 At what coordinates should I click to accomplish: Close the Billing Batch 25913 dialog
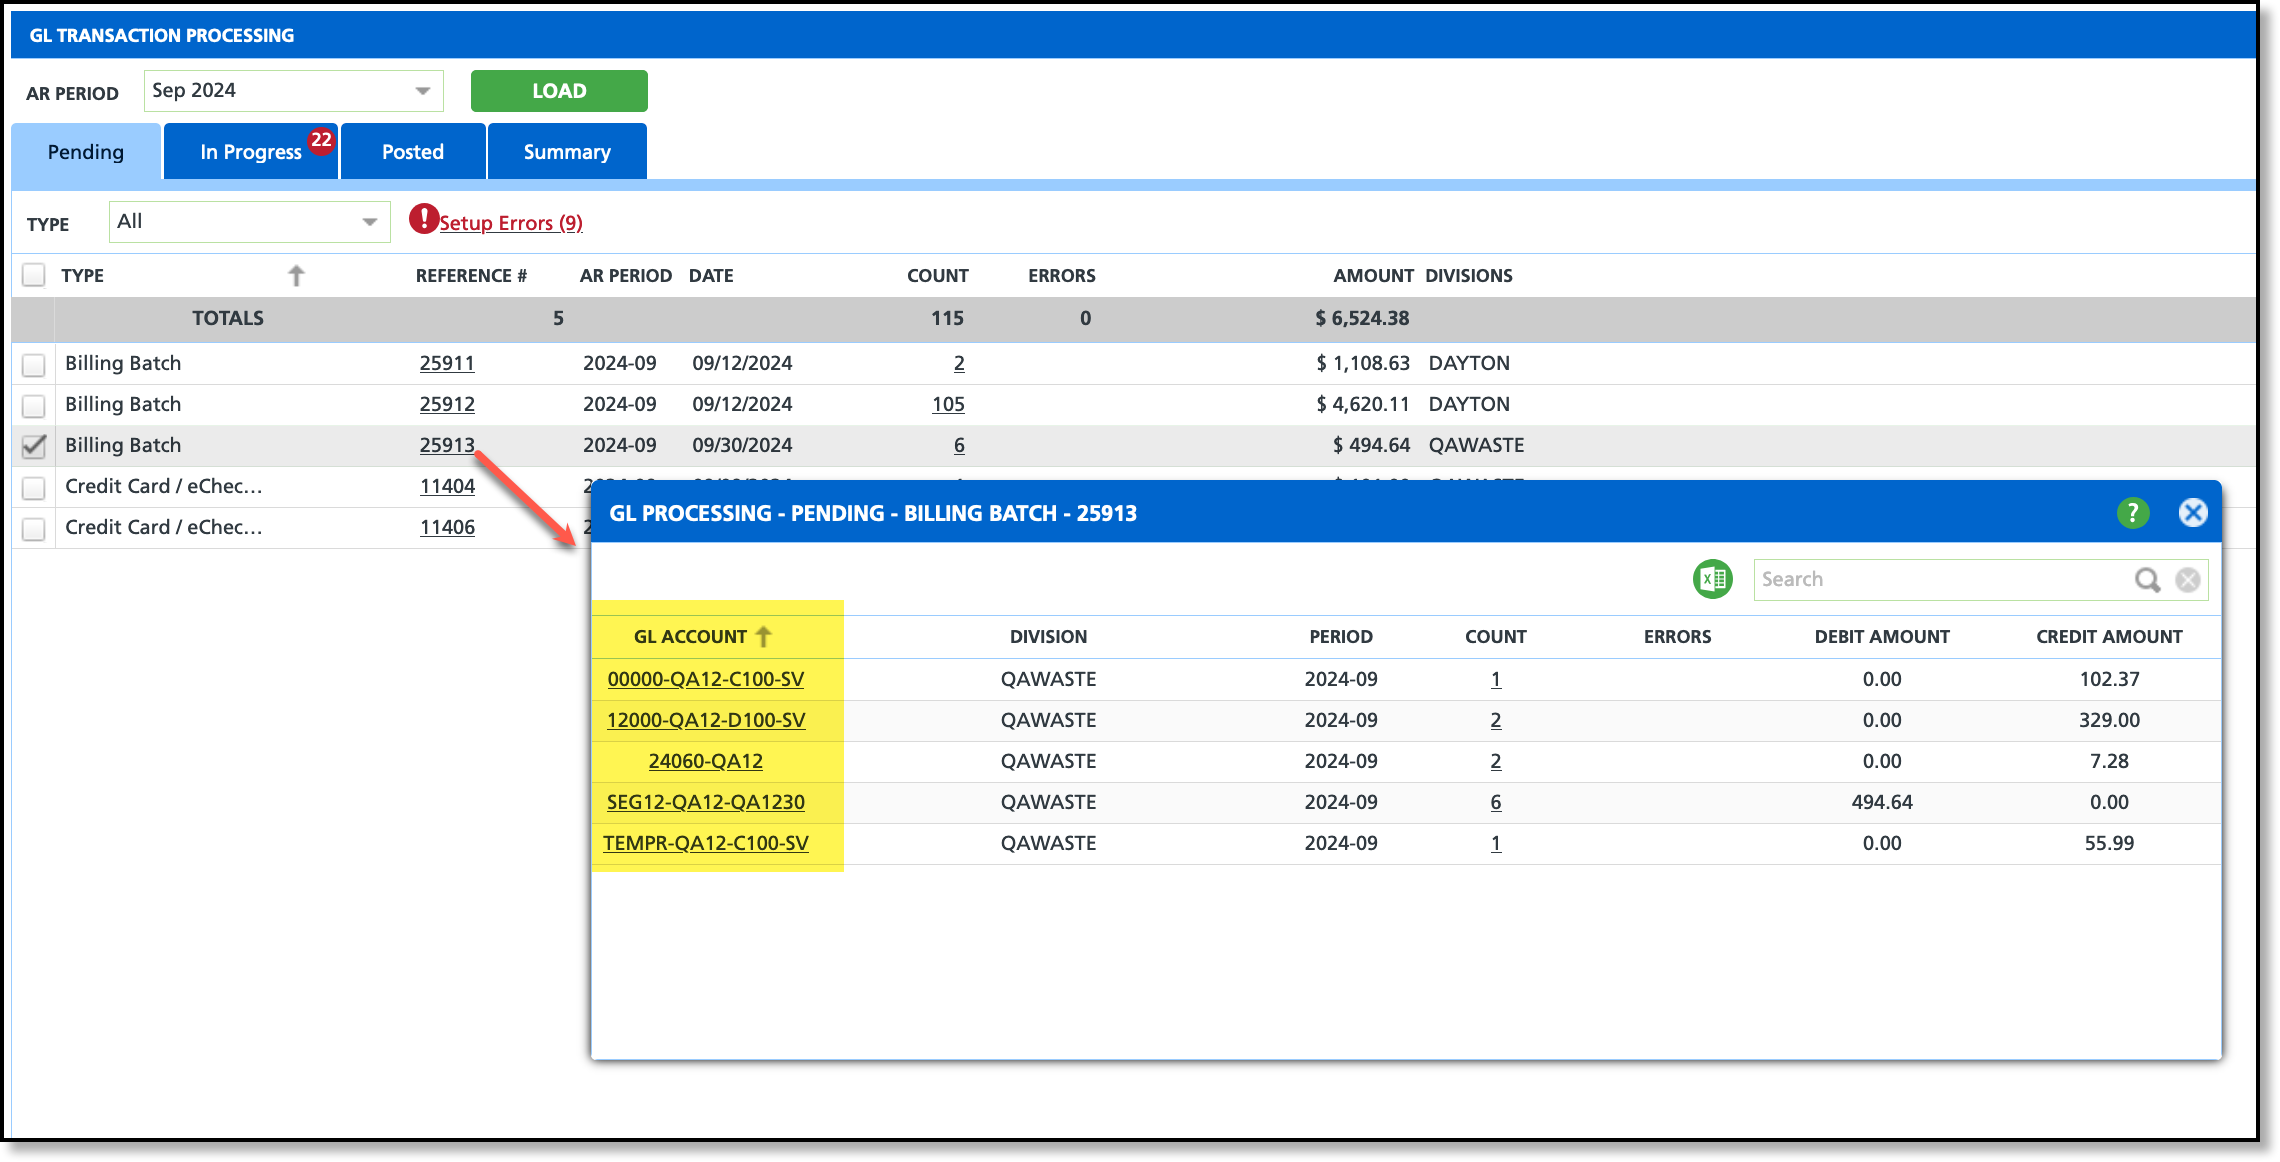2193,513
